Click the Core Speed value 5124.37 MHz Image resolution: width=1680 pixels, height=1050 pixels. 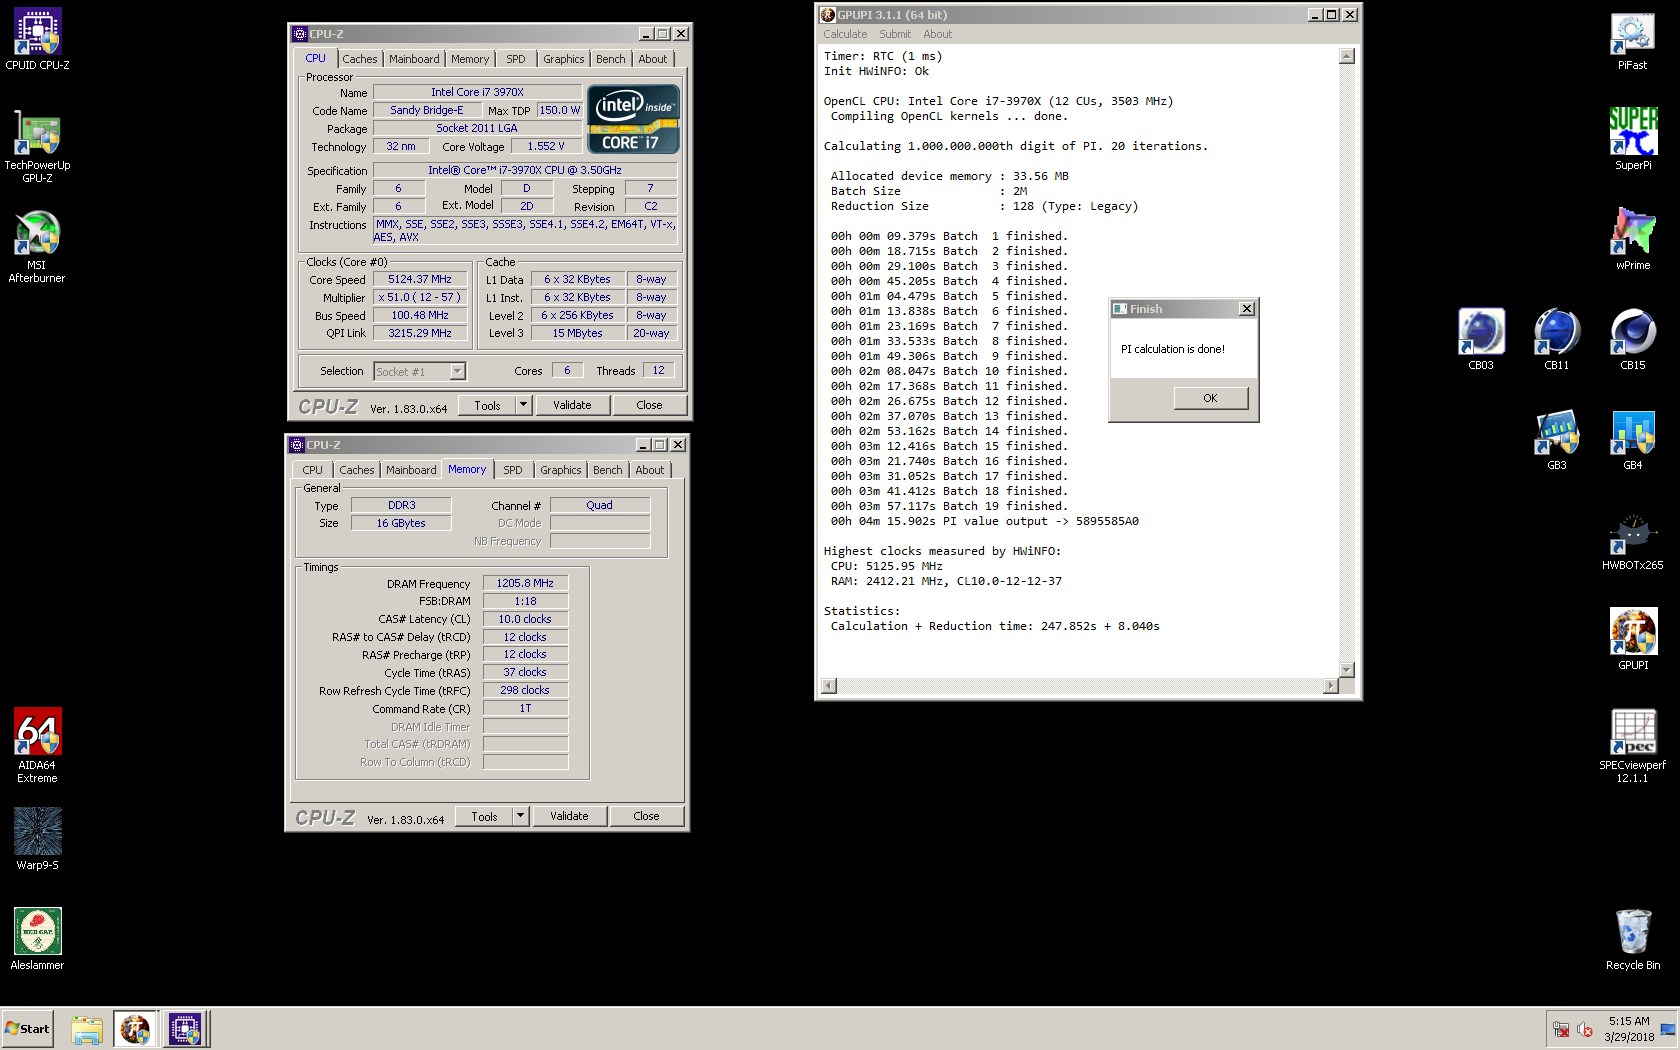420,279
